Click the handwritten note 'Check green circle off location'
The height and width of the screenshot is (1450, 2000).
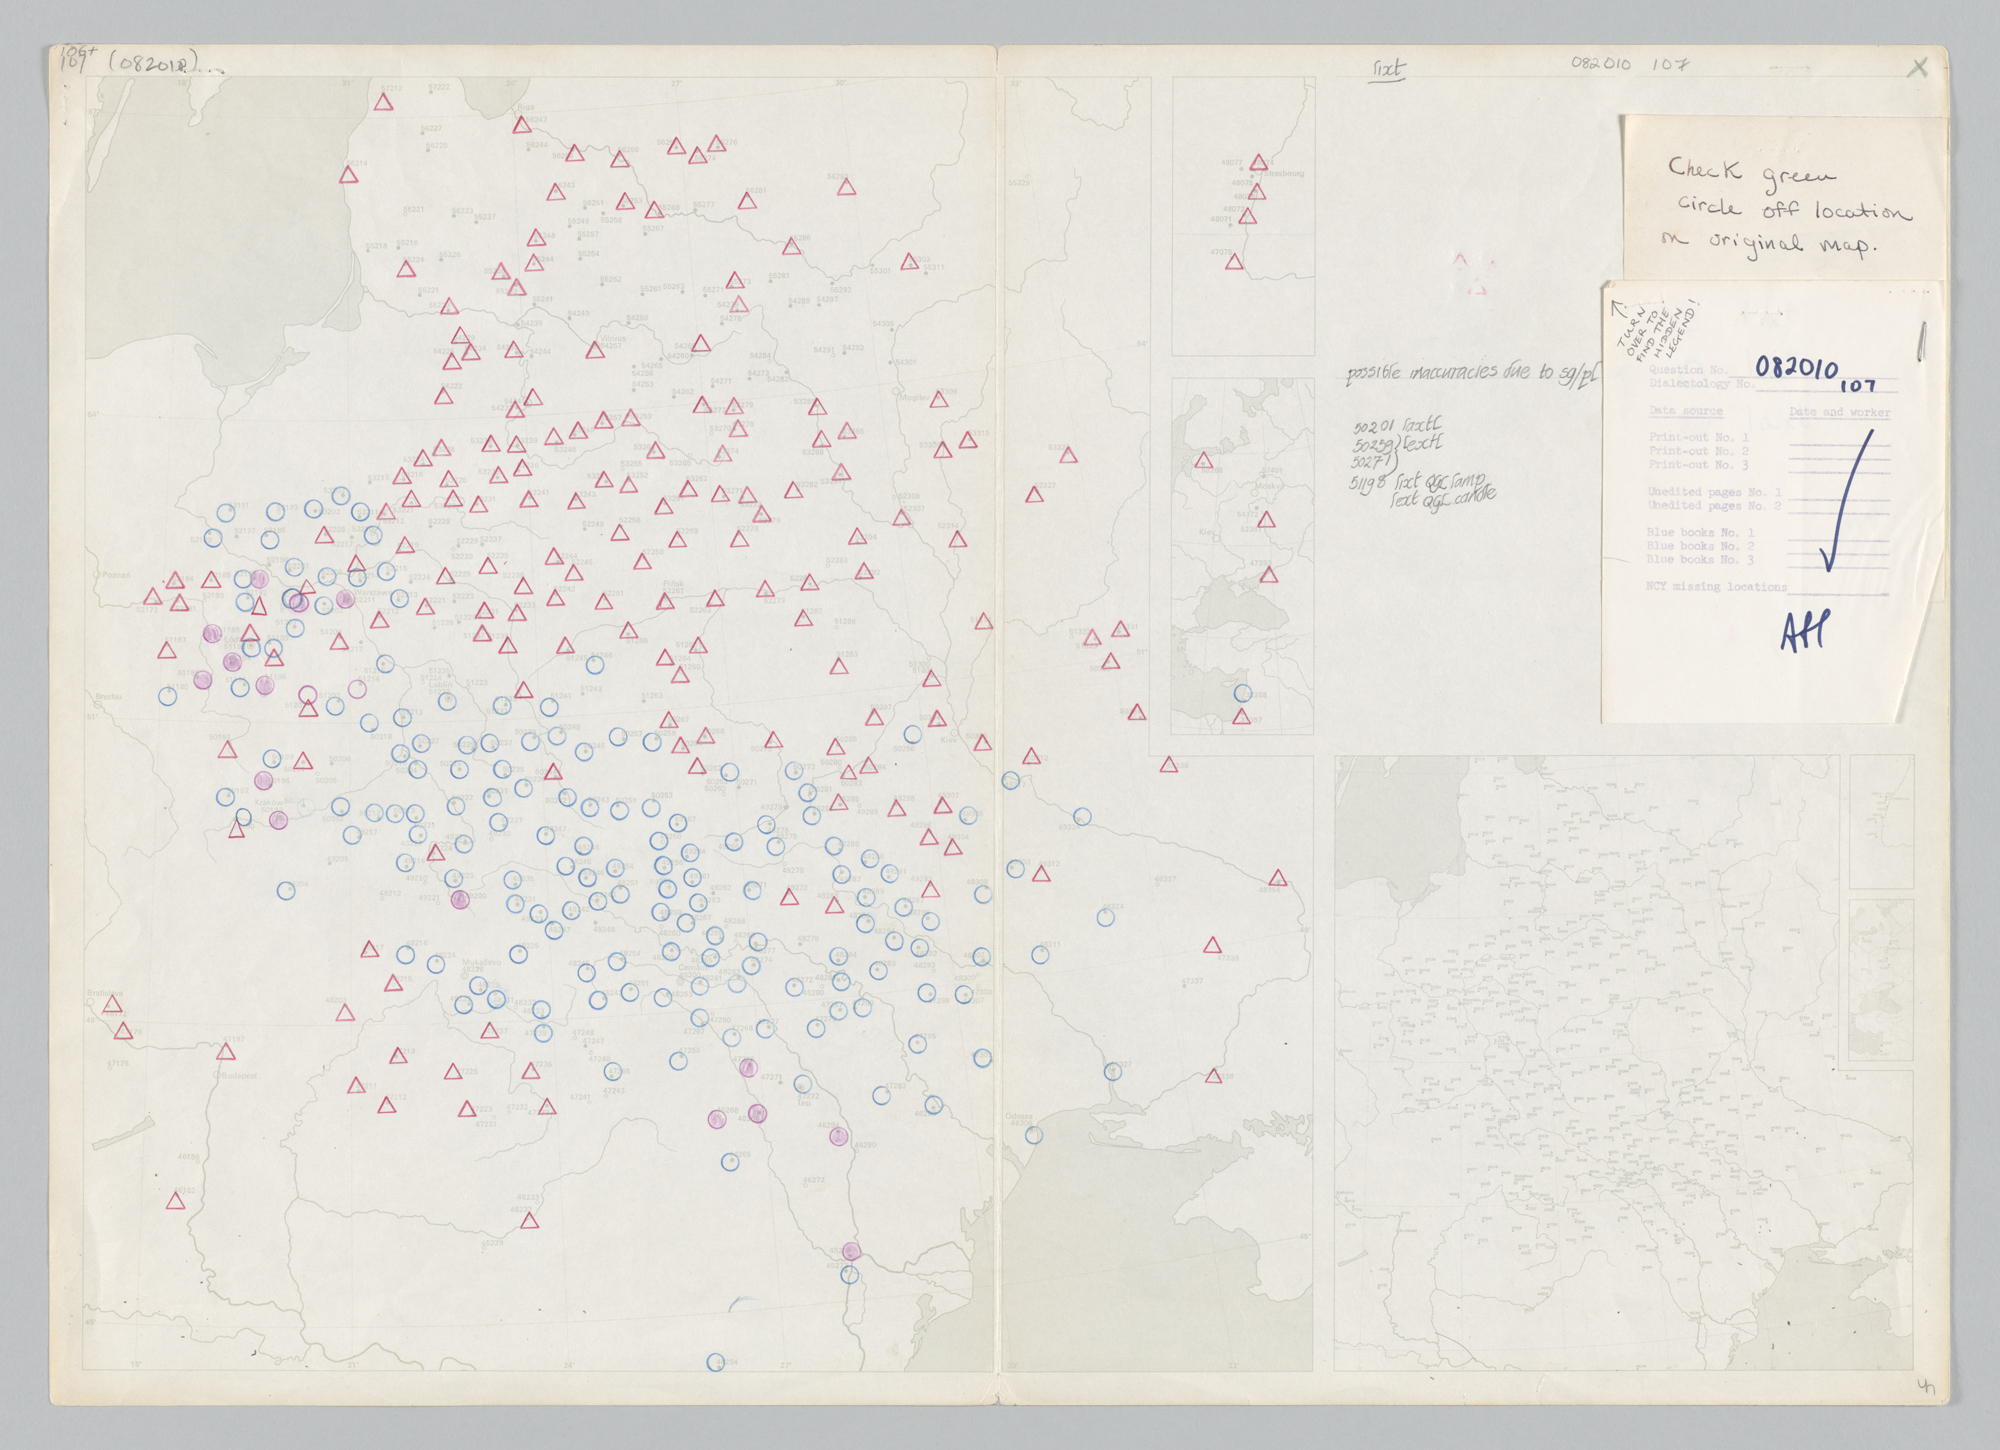coord(1789,191)
